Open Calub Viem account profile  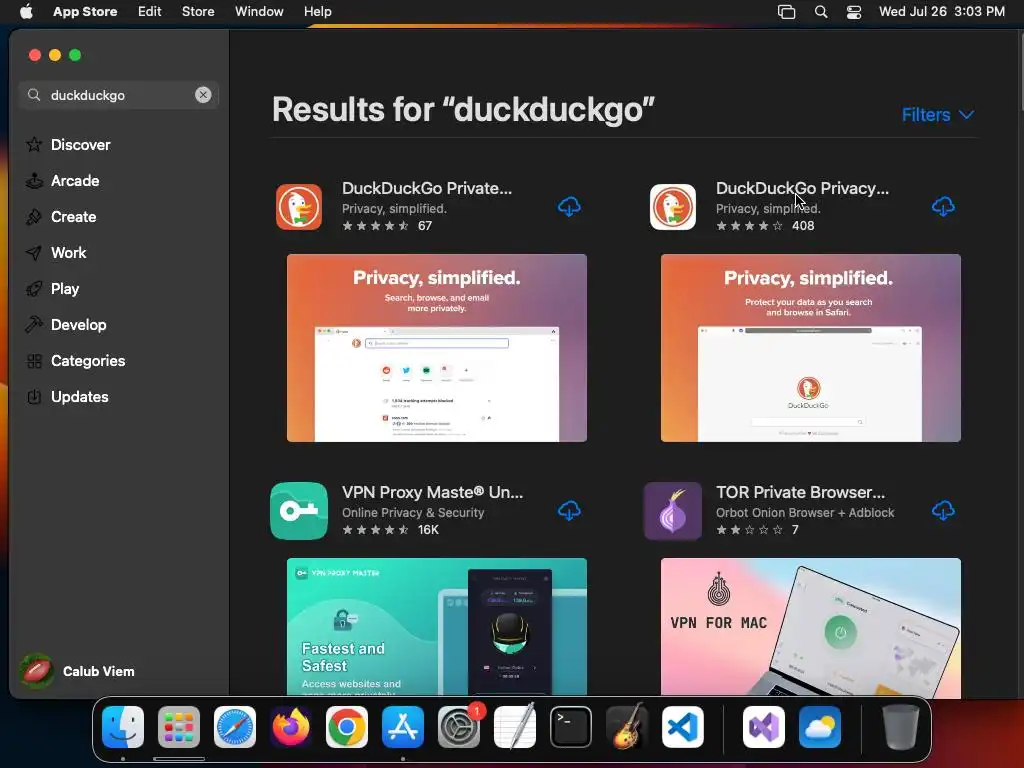point(77,671)
